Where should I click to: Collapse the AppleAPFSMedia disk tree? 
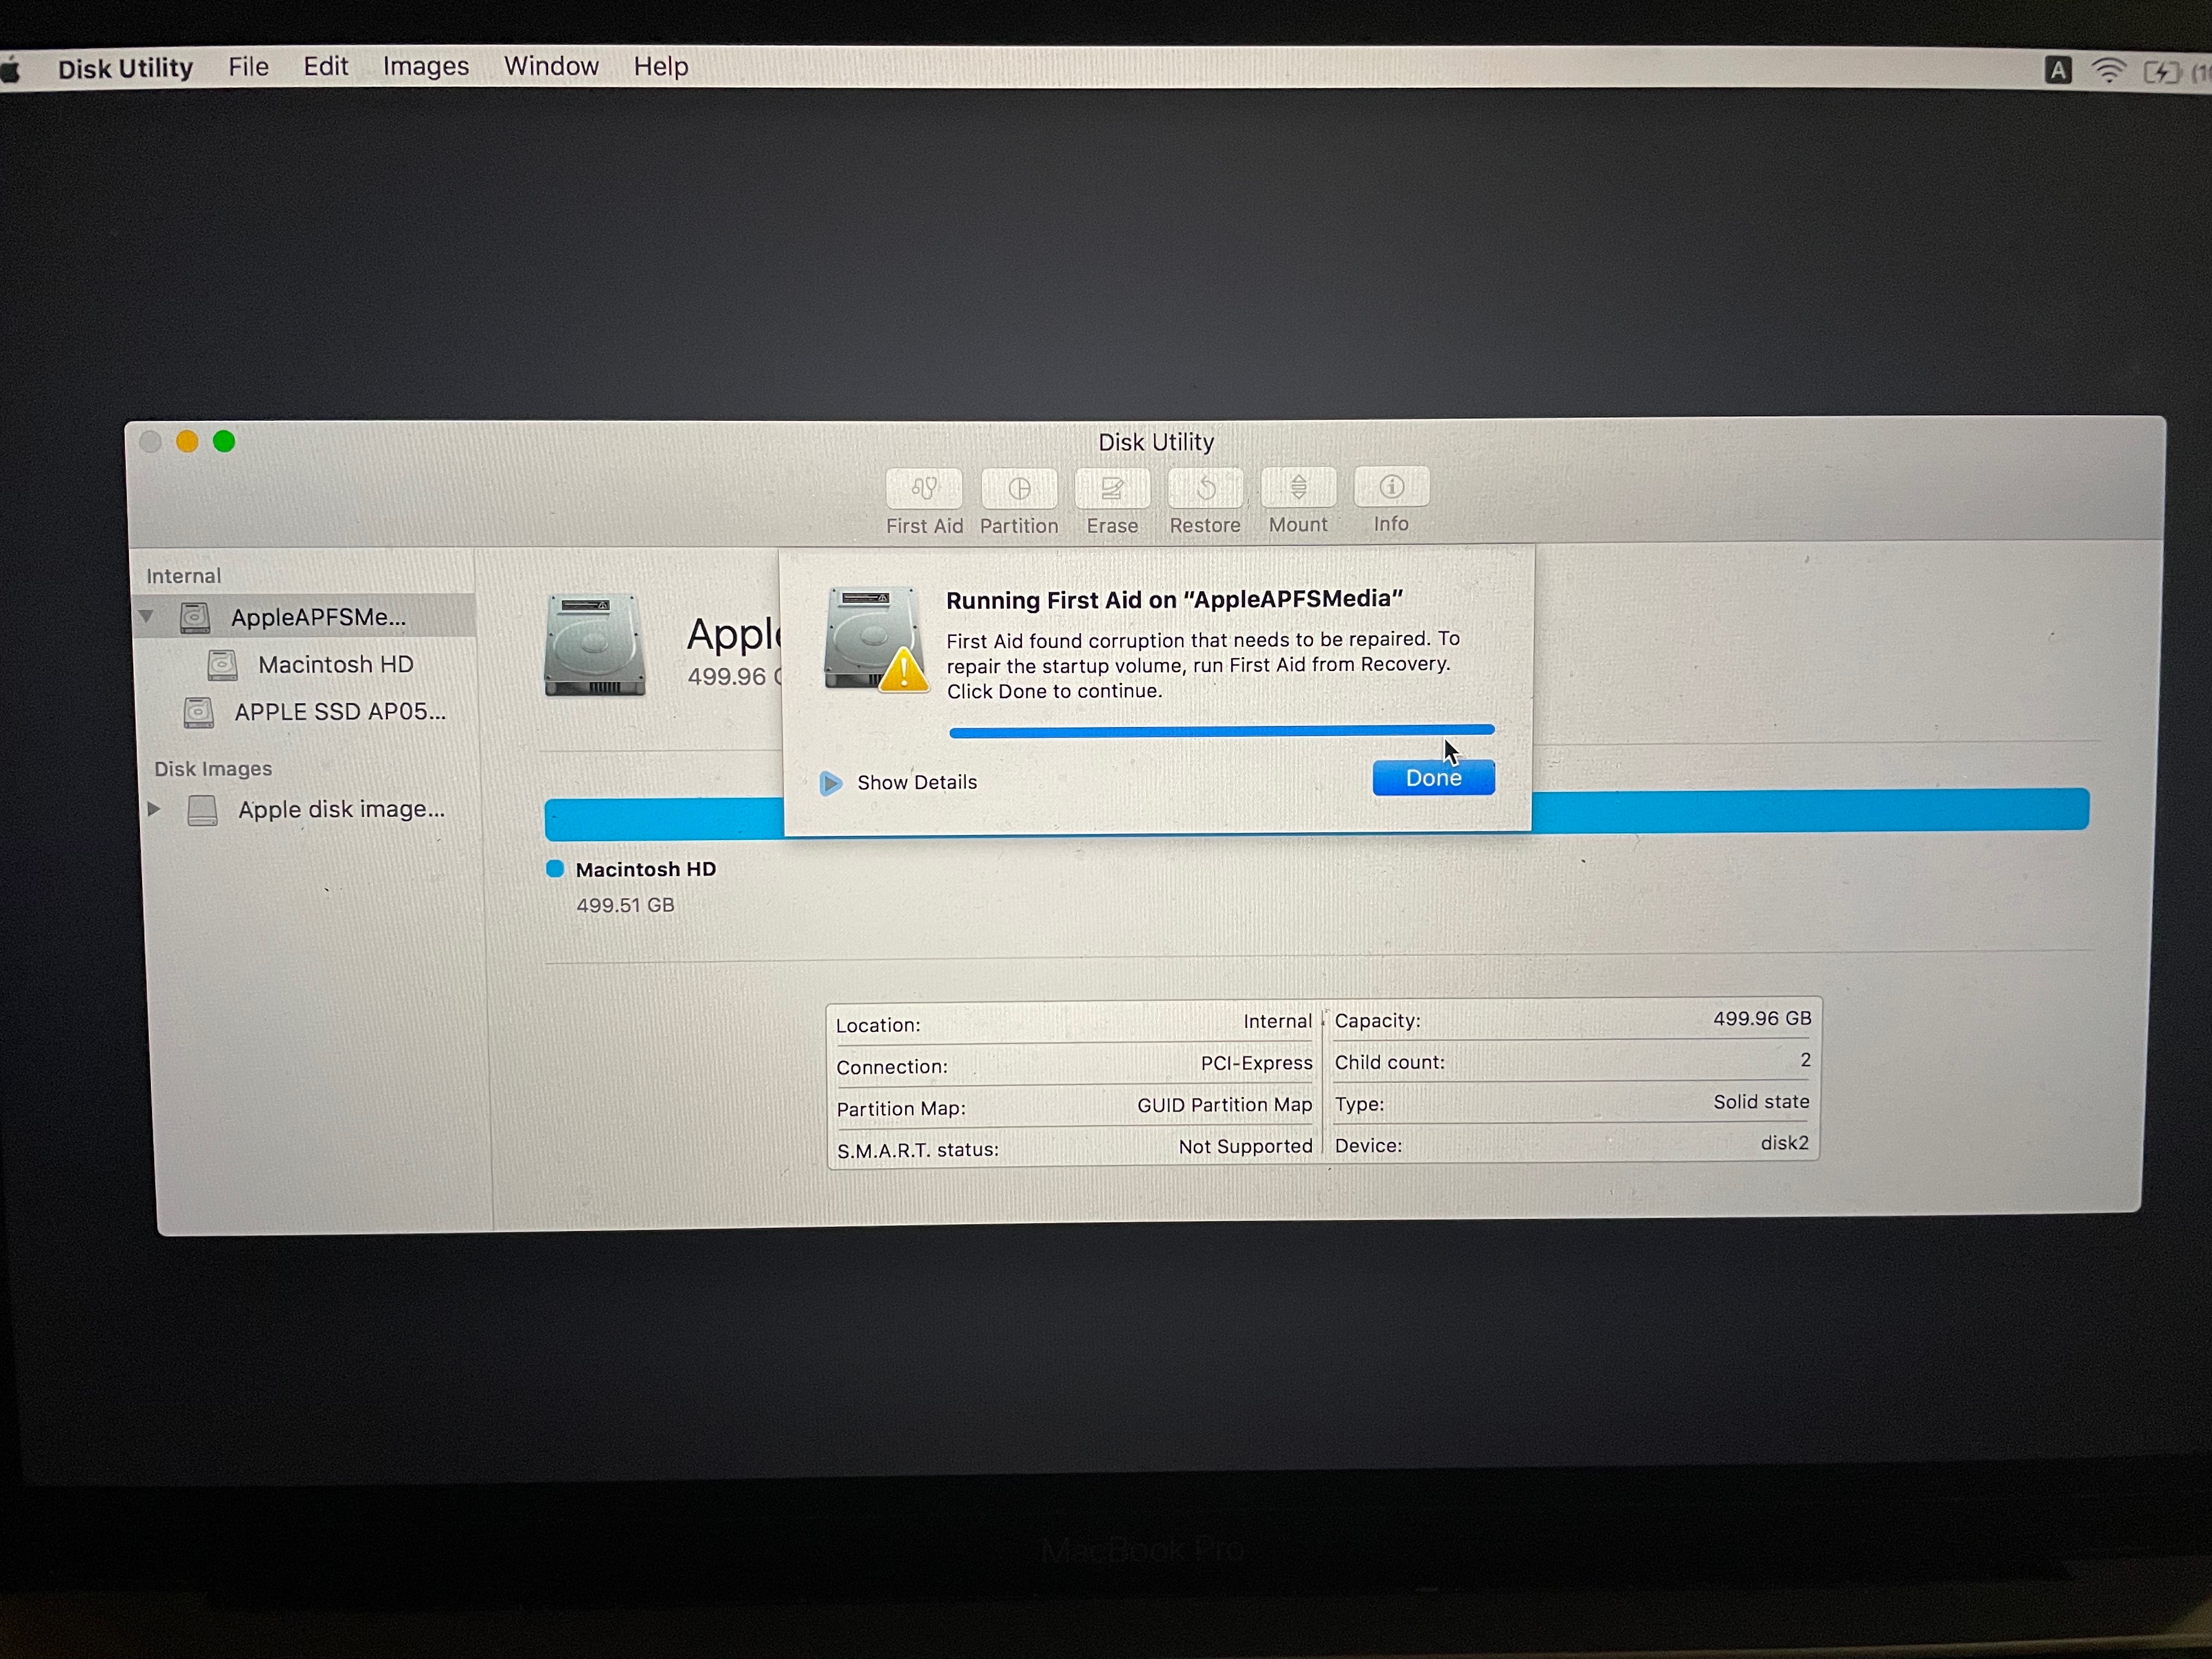147,616
